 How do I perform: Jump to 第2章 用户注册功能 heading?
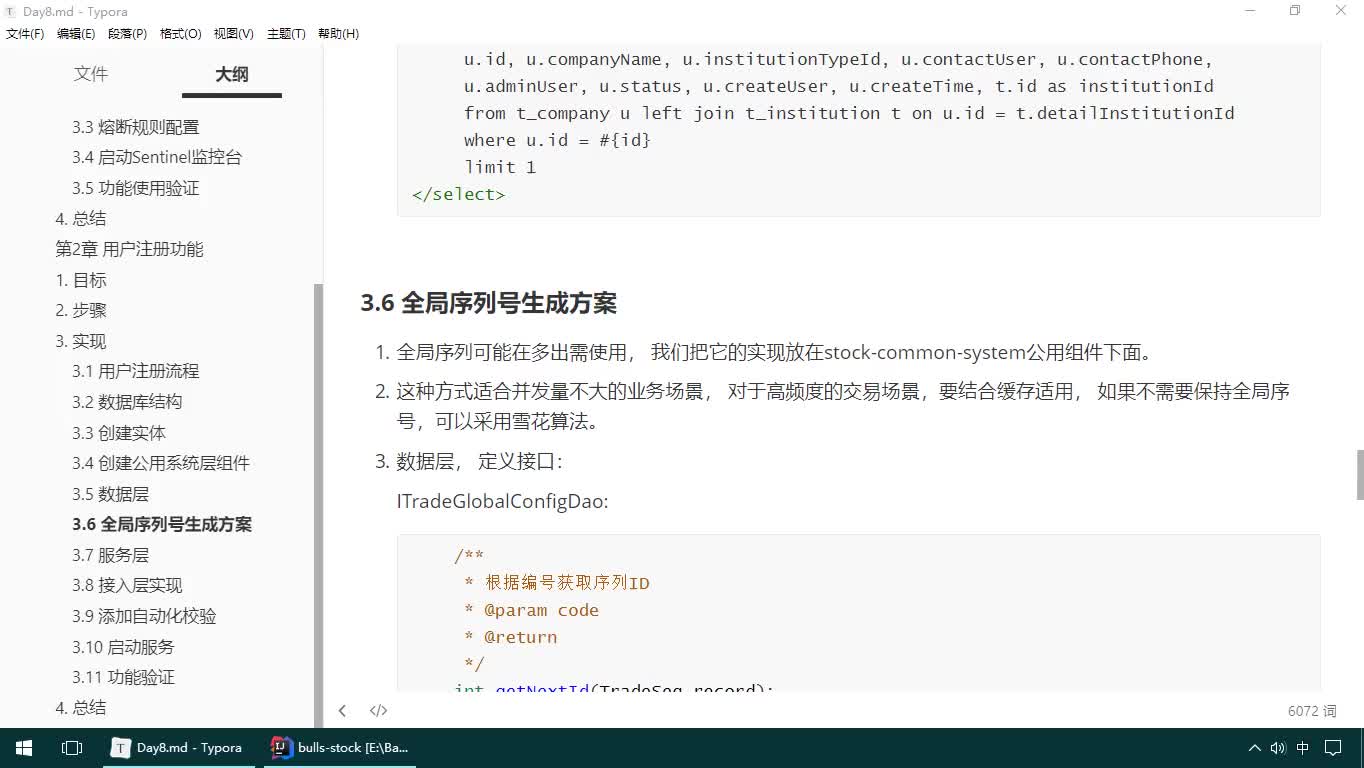129,249
